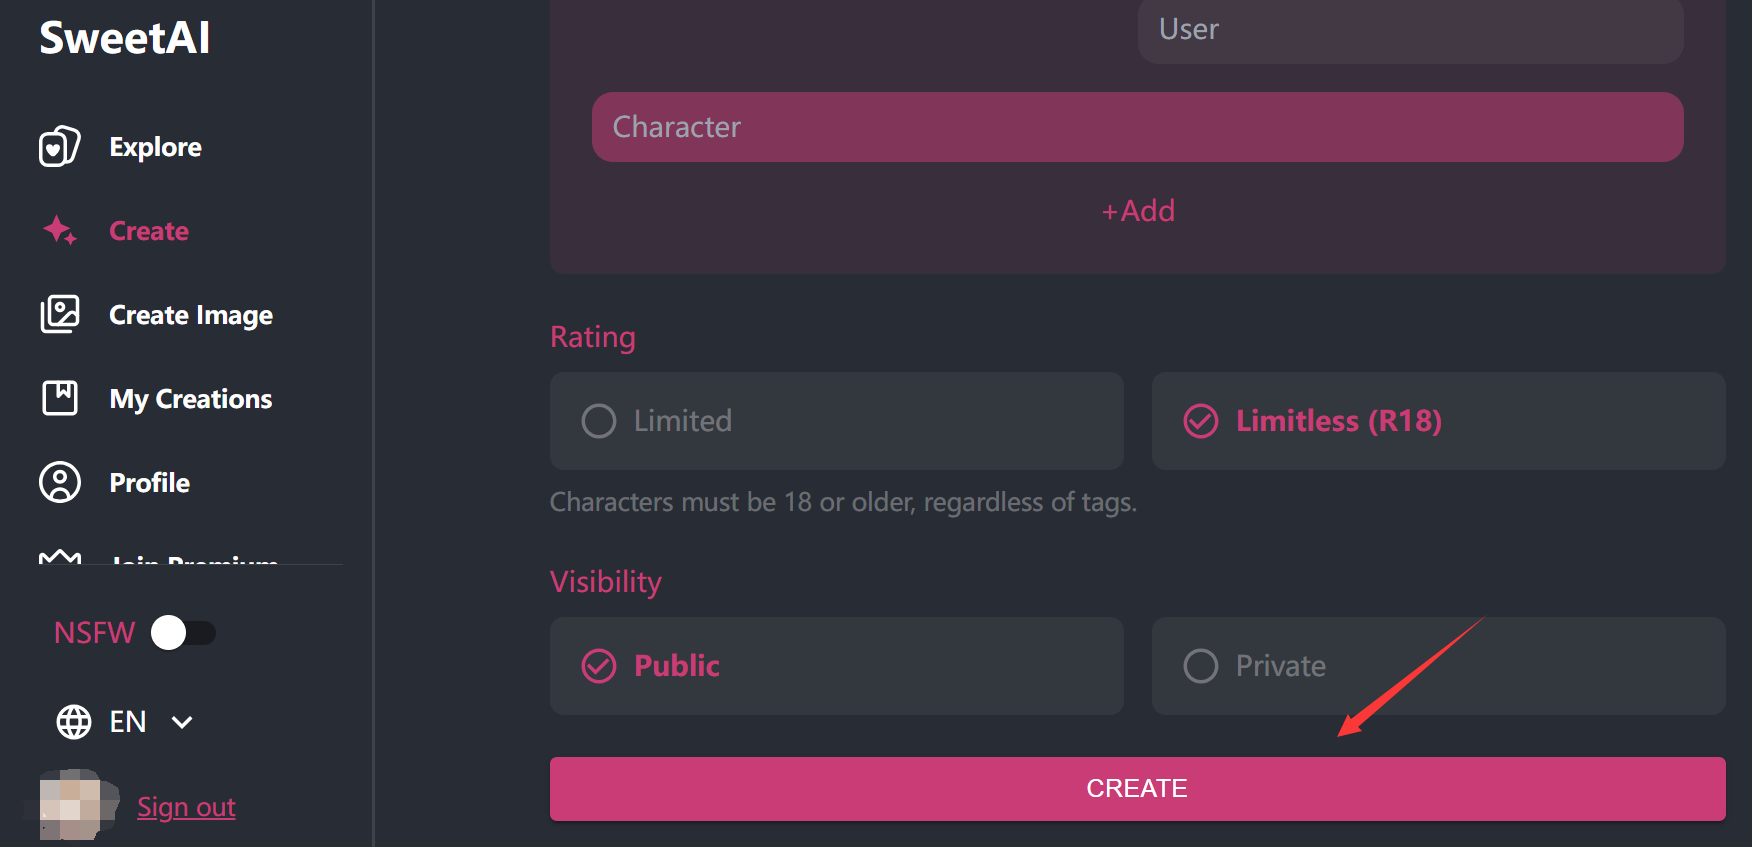This screenshot has height=847, width=1752.
Task: Open the Create Image picture icon
Action: [x=60, y=314]
